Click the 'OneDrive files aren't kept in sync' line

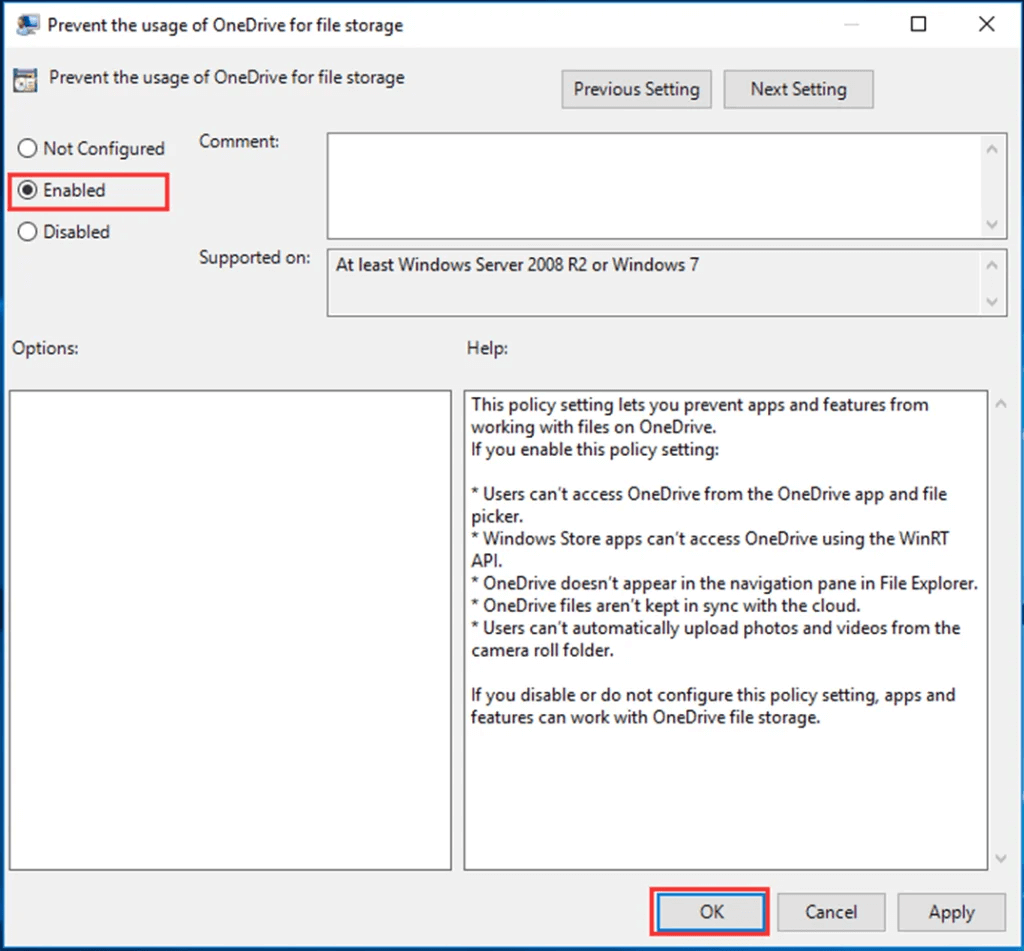coord(665,605)
